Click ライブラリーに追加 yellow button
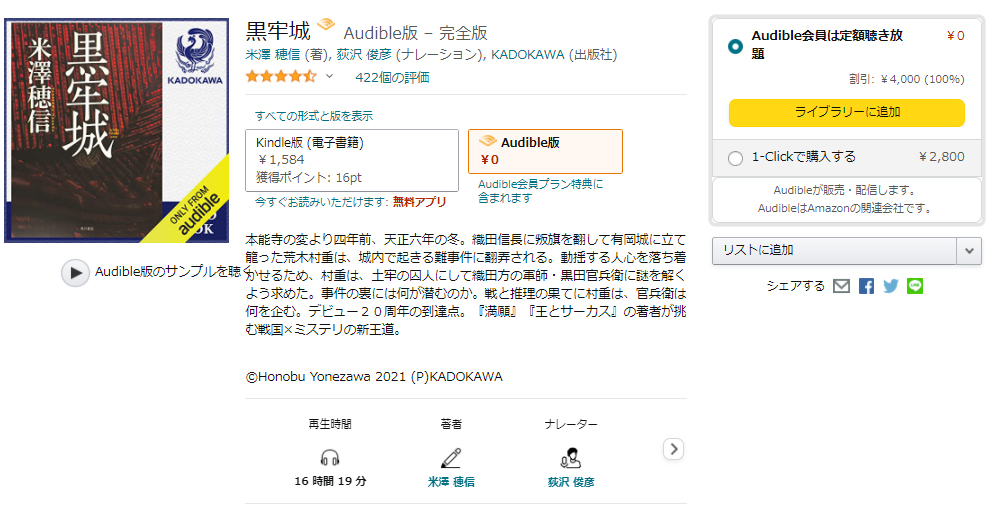The width and height of the screenshot is (994, 525). pyautogui.click(x=846, y=112)
